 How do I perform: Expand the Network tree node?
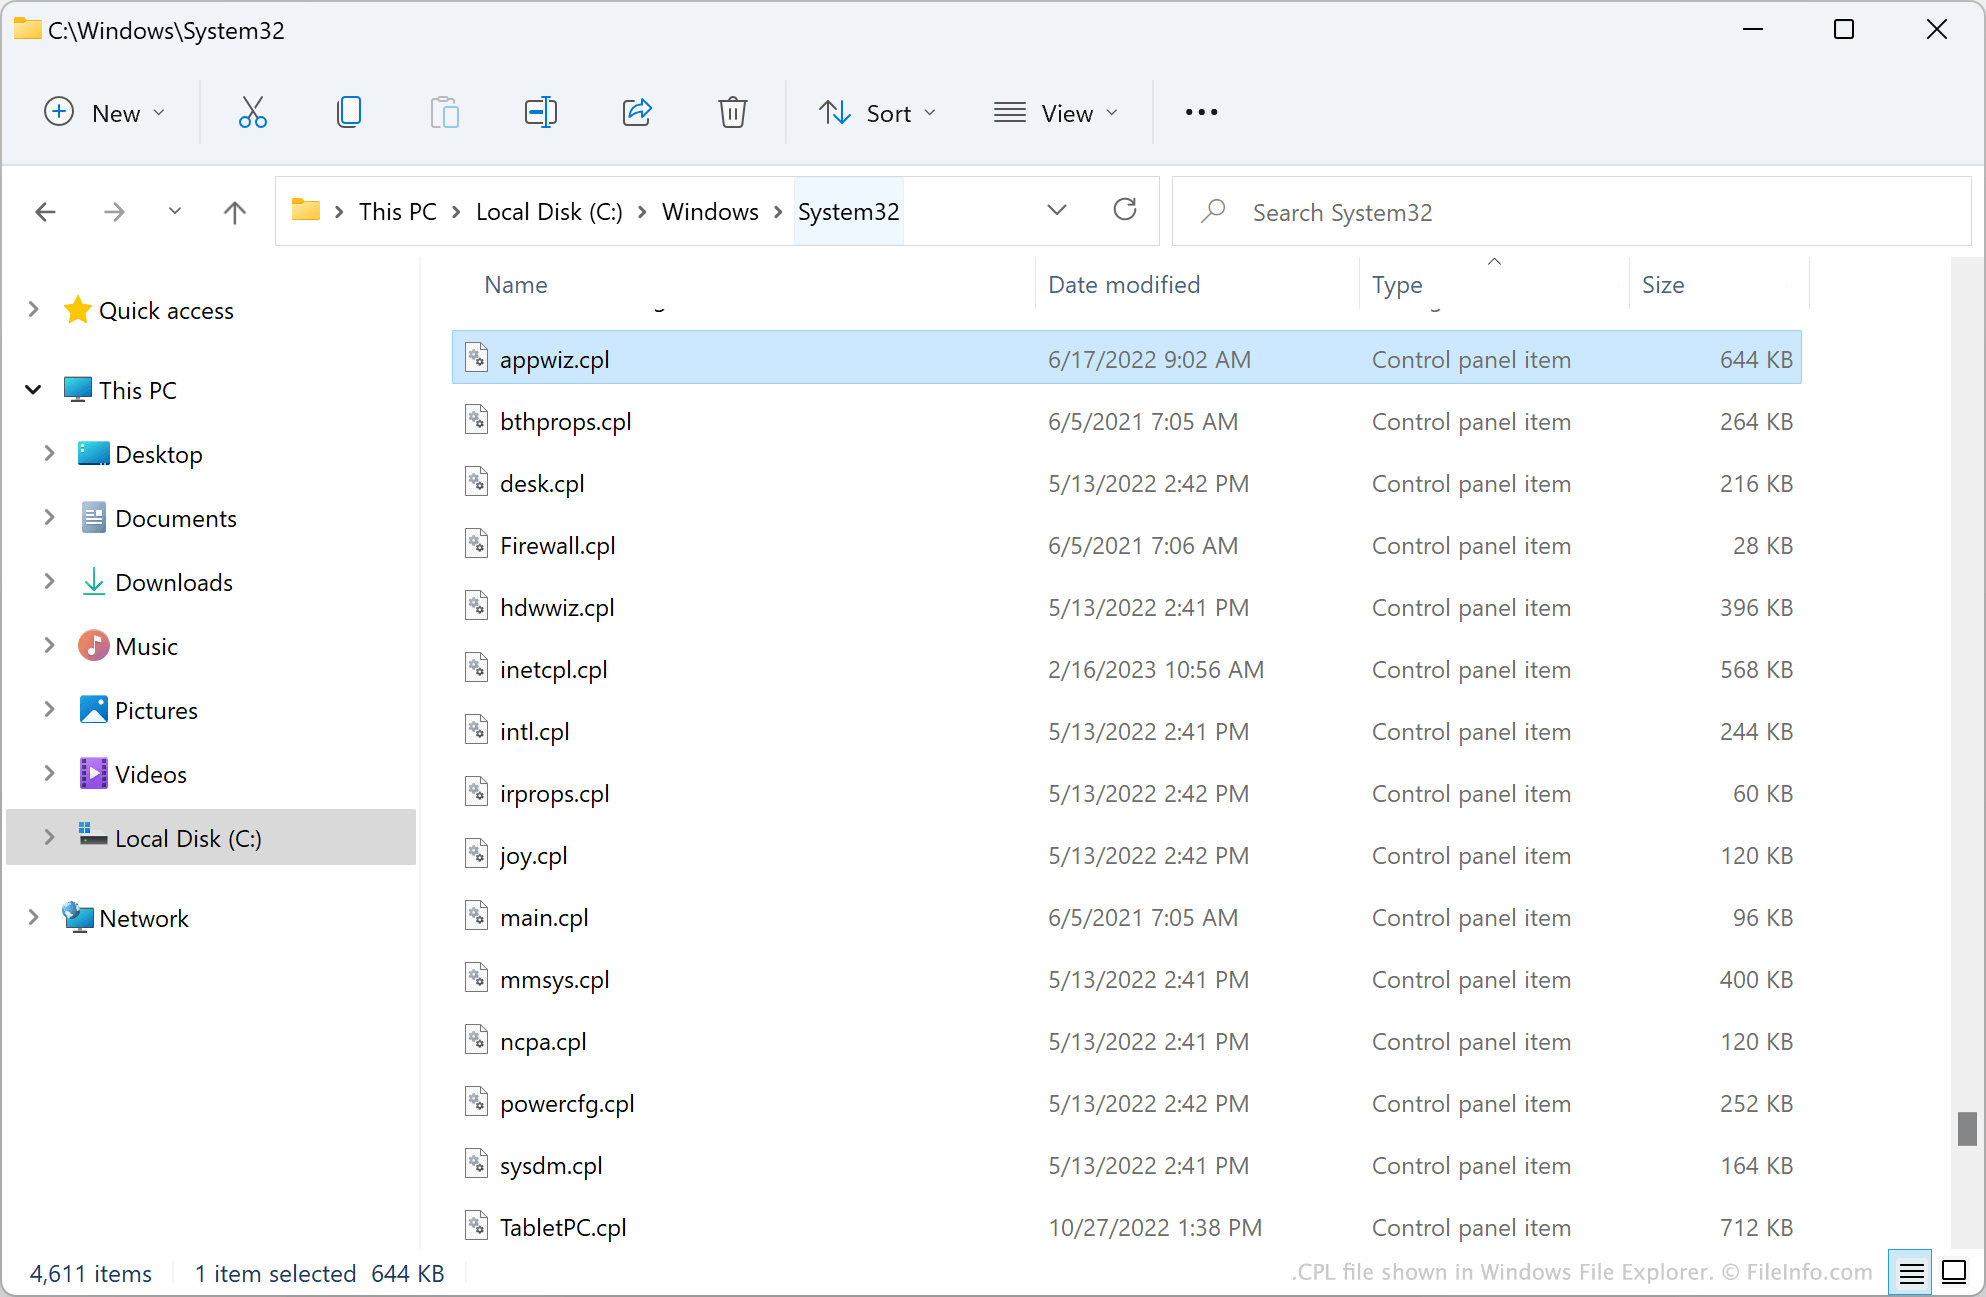[x=33, y=918]
